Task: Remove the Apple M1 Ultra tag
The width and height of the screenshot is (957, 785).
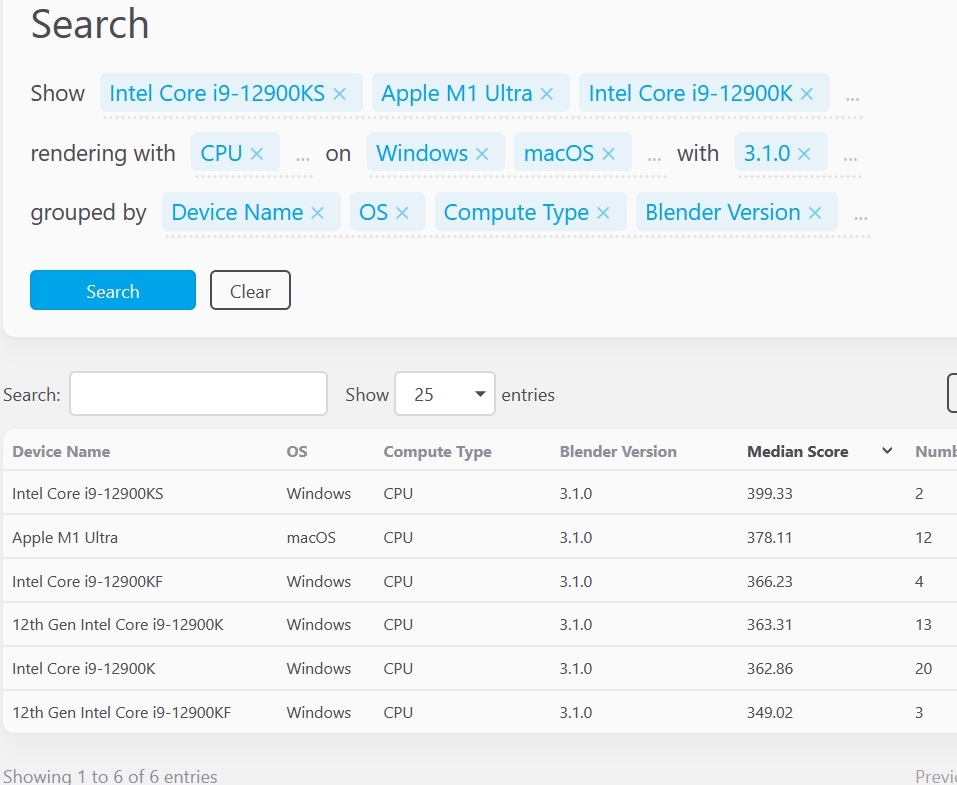Action: [546, 94]
